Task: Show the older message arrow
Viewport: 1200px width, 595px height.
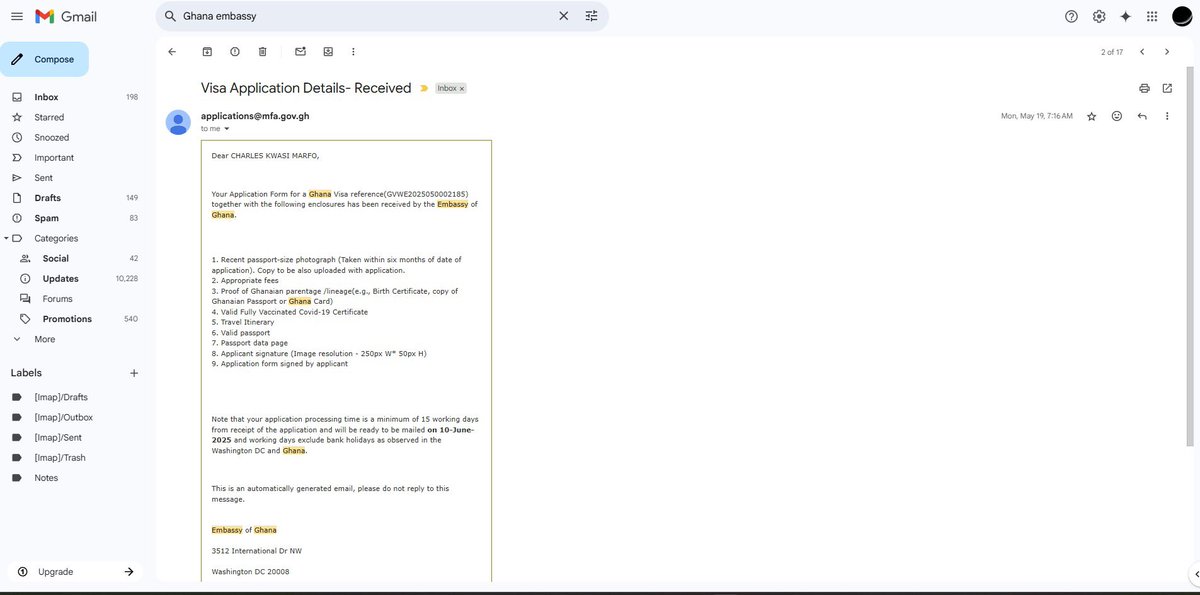Action: 1167,52
